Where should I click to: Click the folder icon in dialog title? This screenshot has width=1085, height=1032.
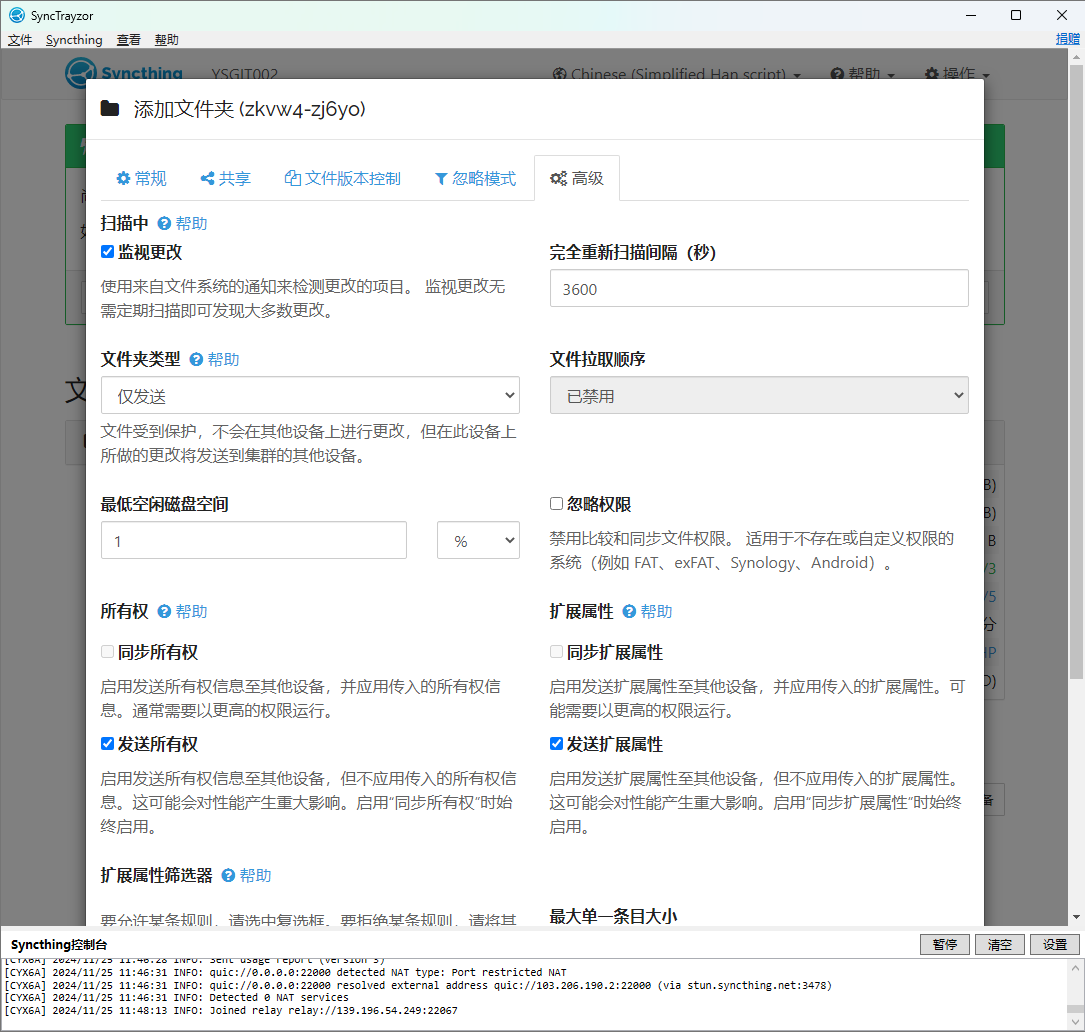coord(110,109)
